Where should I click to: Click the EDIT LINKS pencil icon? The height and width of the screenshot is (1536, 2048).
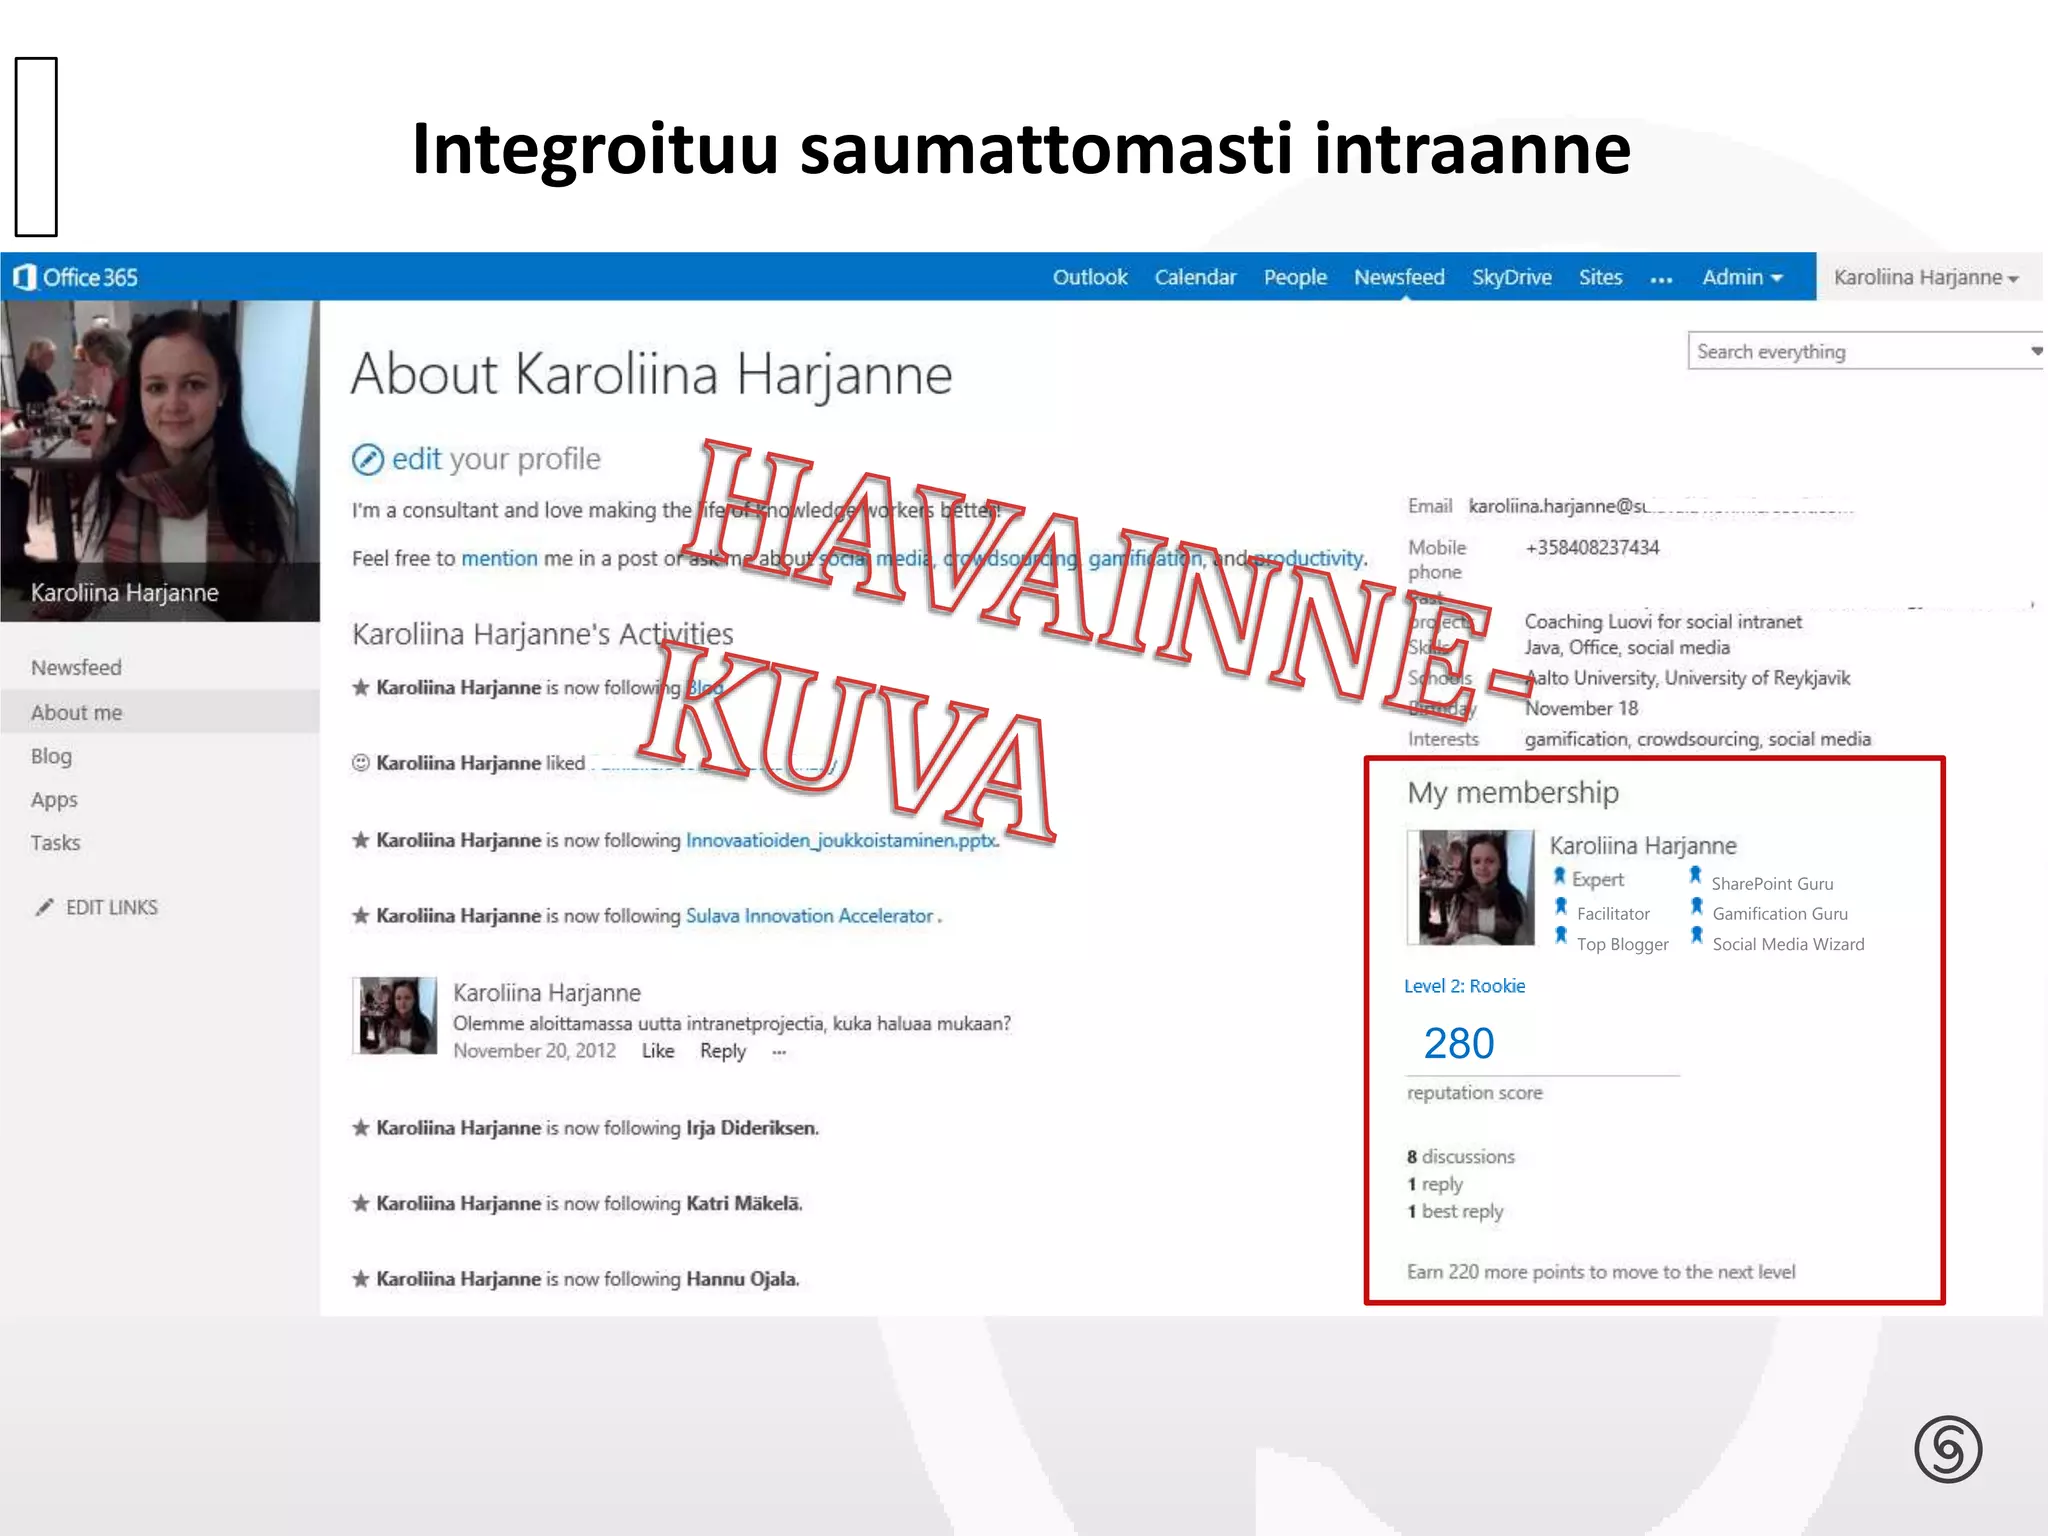pos(44,907)
